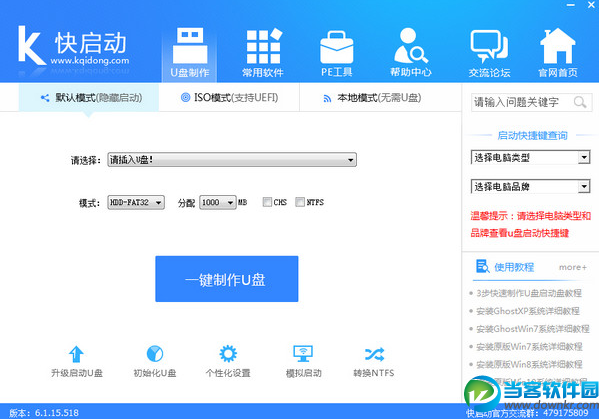Open 个性化设置 gear icon
Image resolution: width=600 pixels, height=419 pixels.
click(228, 354)
